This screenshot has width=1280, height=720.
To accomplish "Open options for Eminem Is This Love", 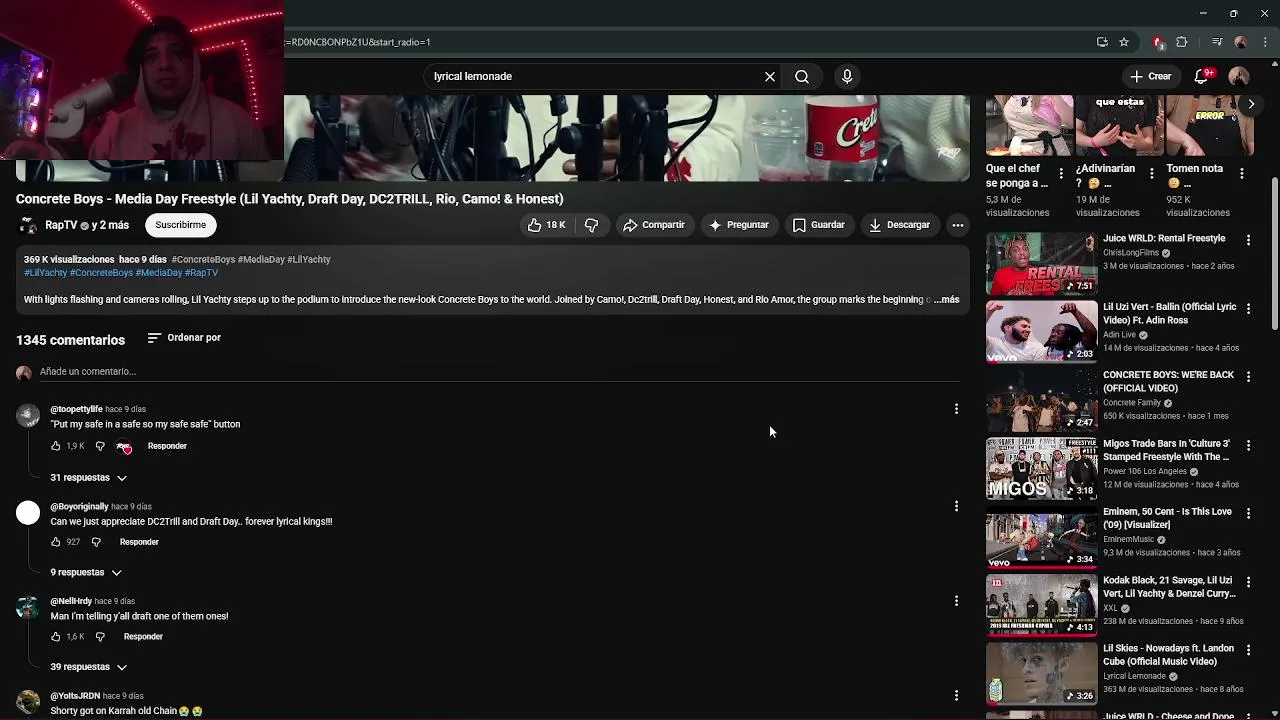I will coord(1248,513).
